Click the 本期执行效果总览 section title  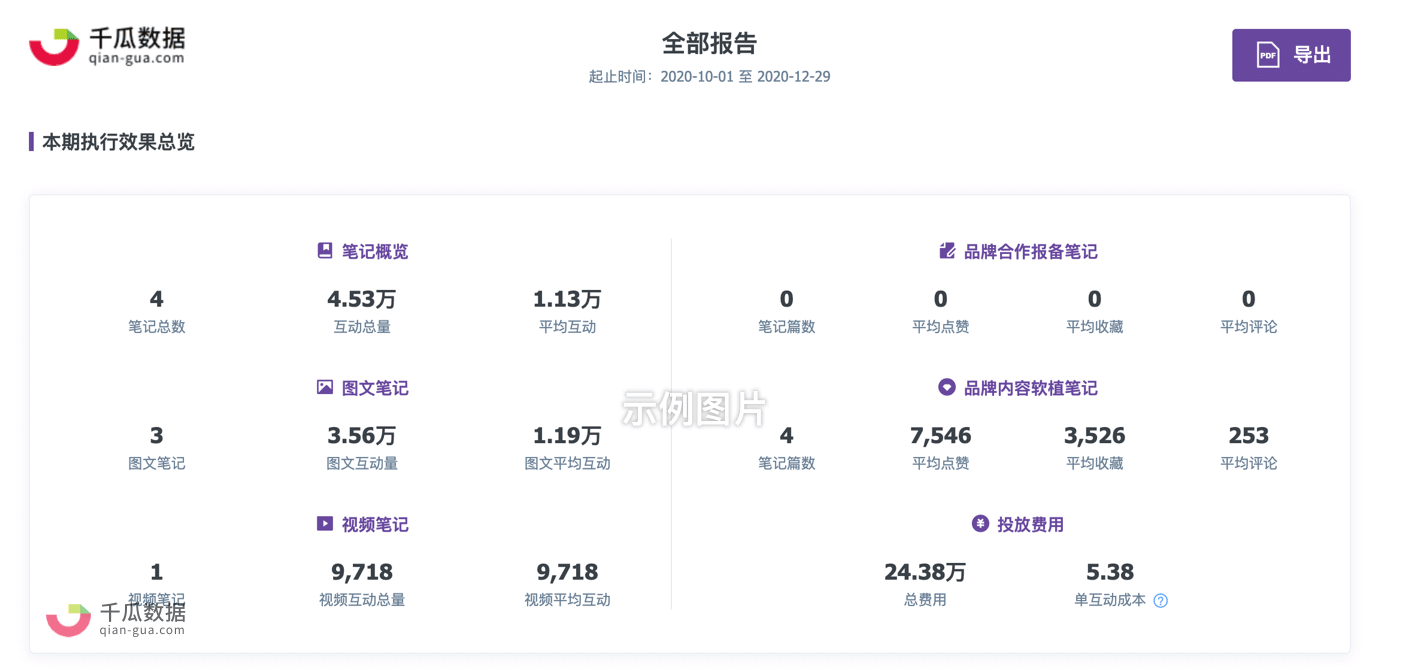coord(118,142)
